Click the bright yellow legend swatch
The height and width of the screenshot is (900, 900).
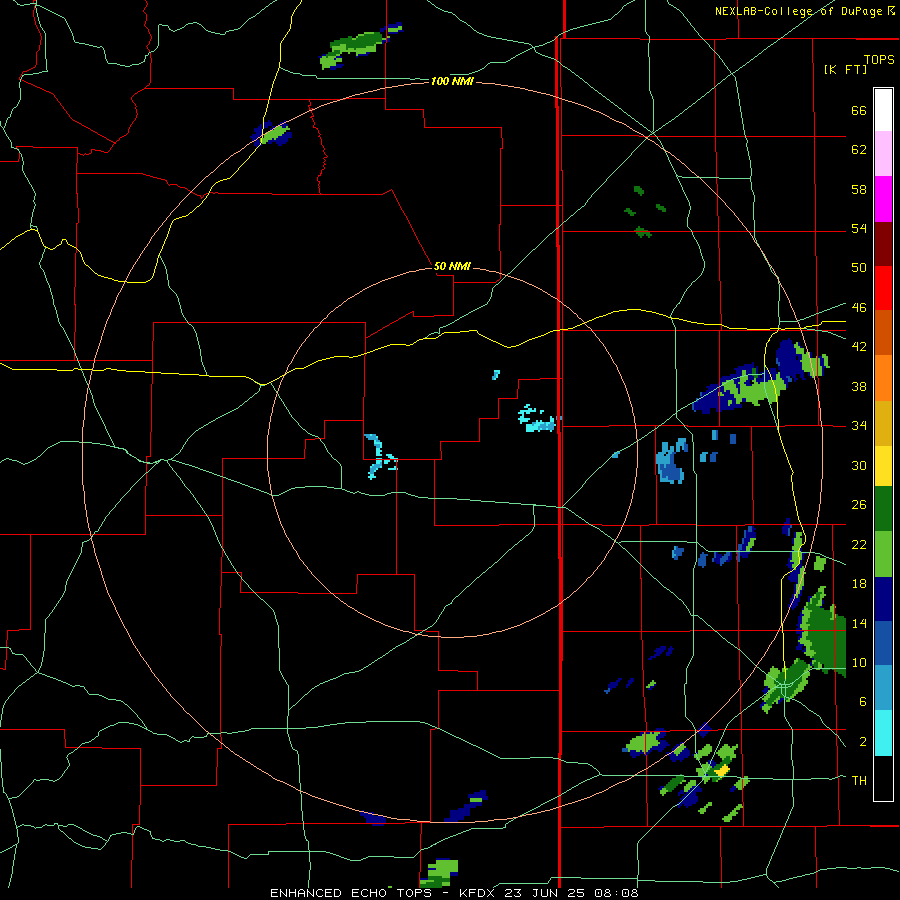(883, 466)
